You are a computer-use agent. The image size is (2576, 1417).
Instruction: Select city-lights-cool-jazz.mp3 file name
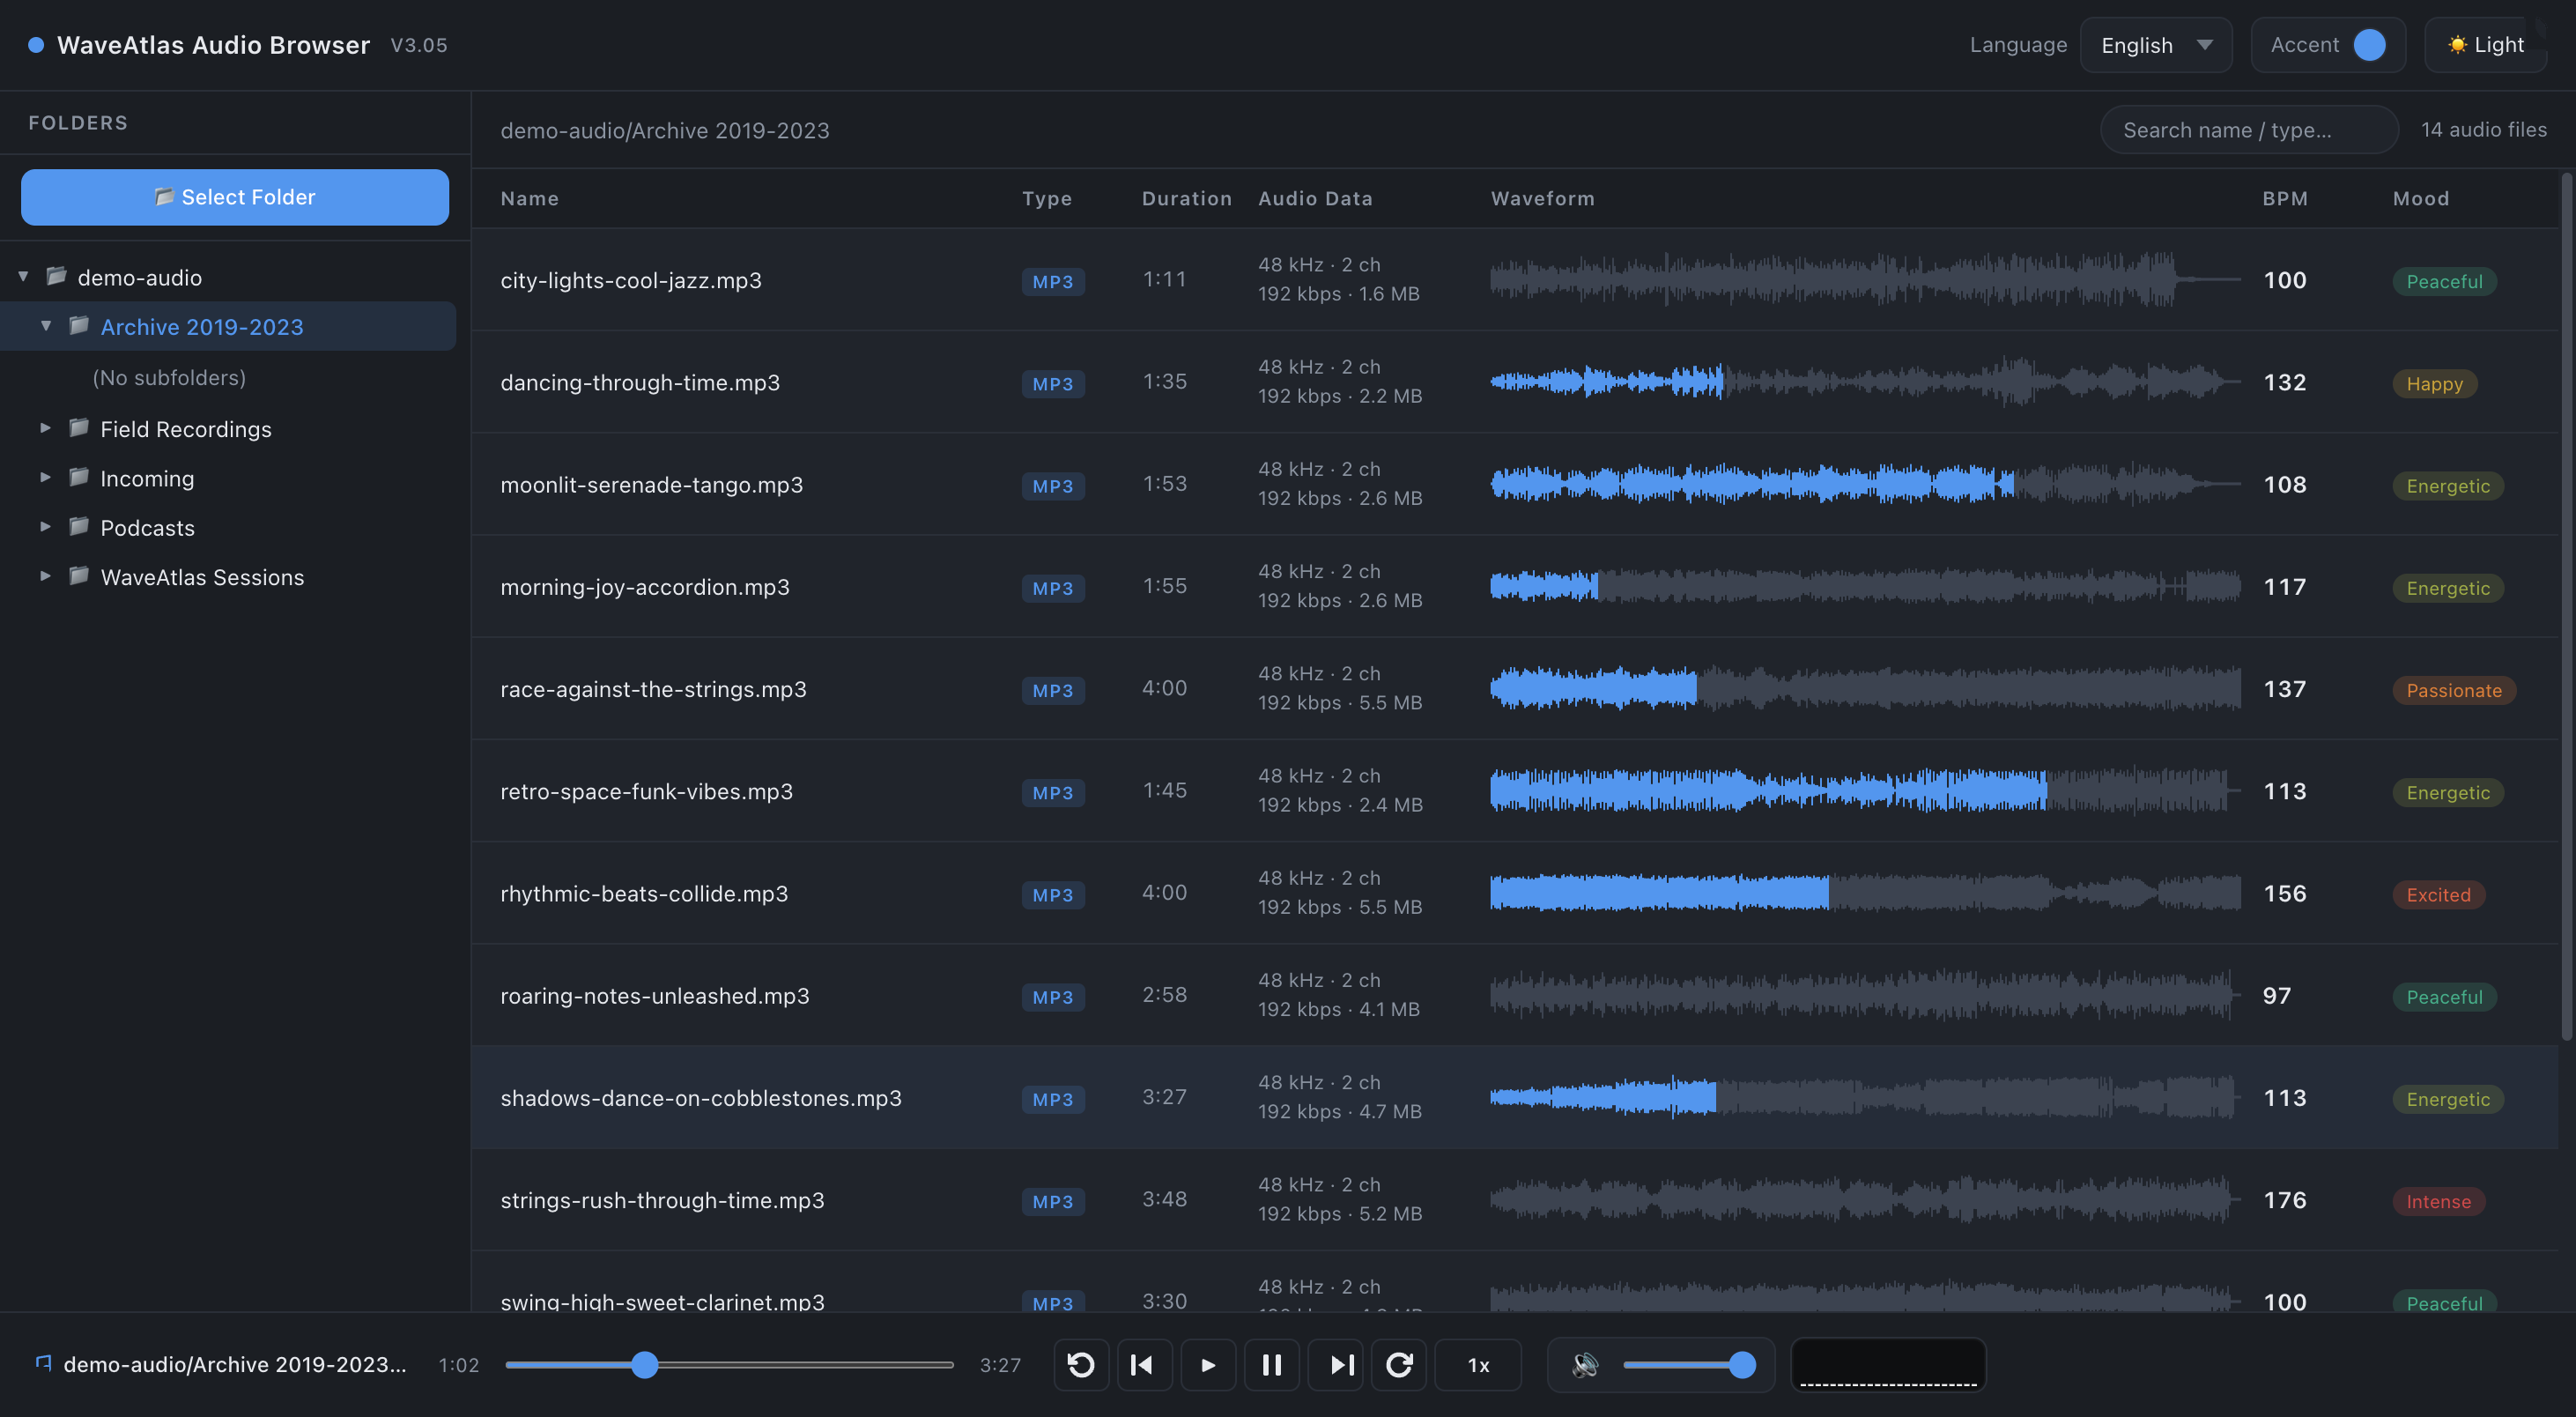(x=631, y=280)
